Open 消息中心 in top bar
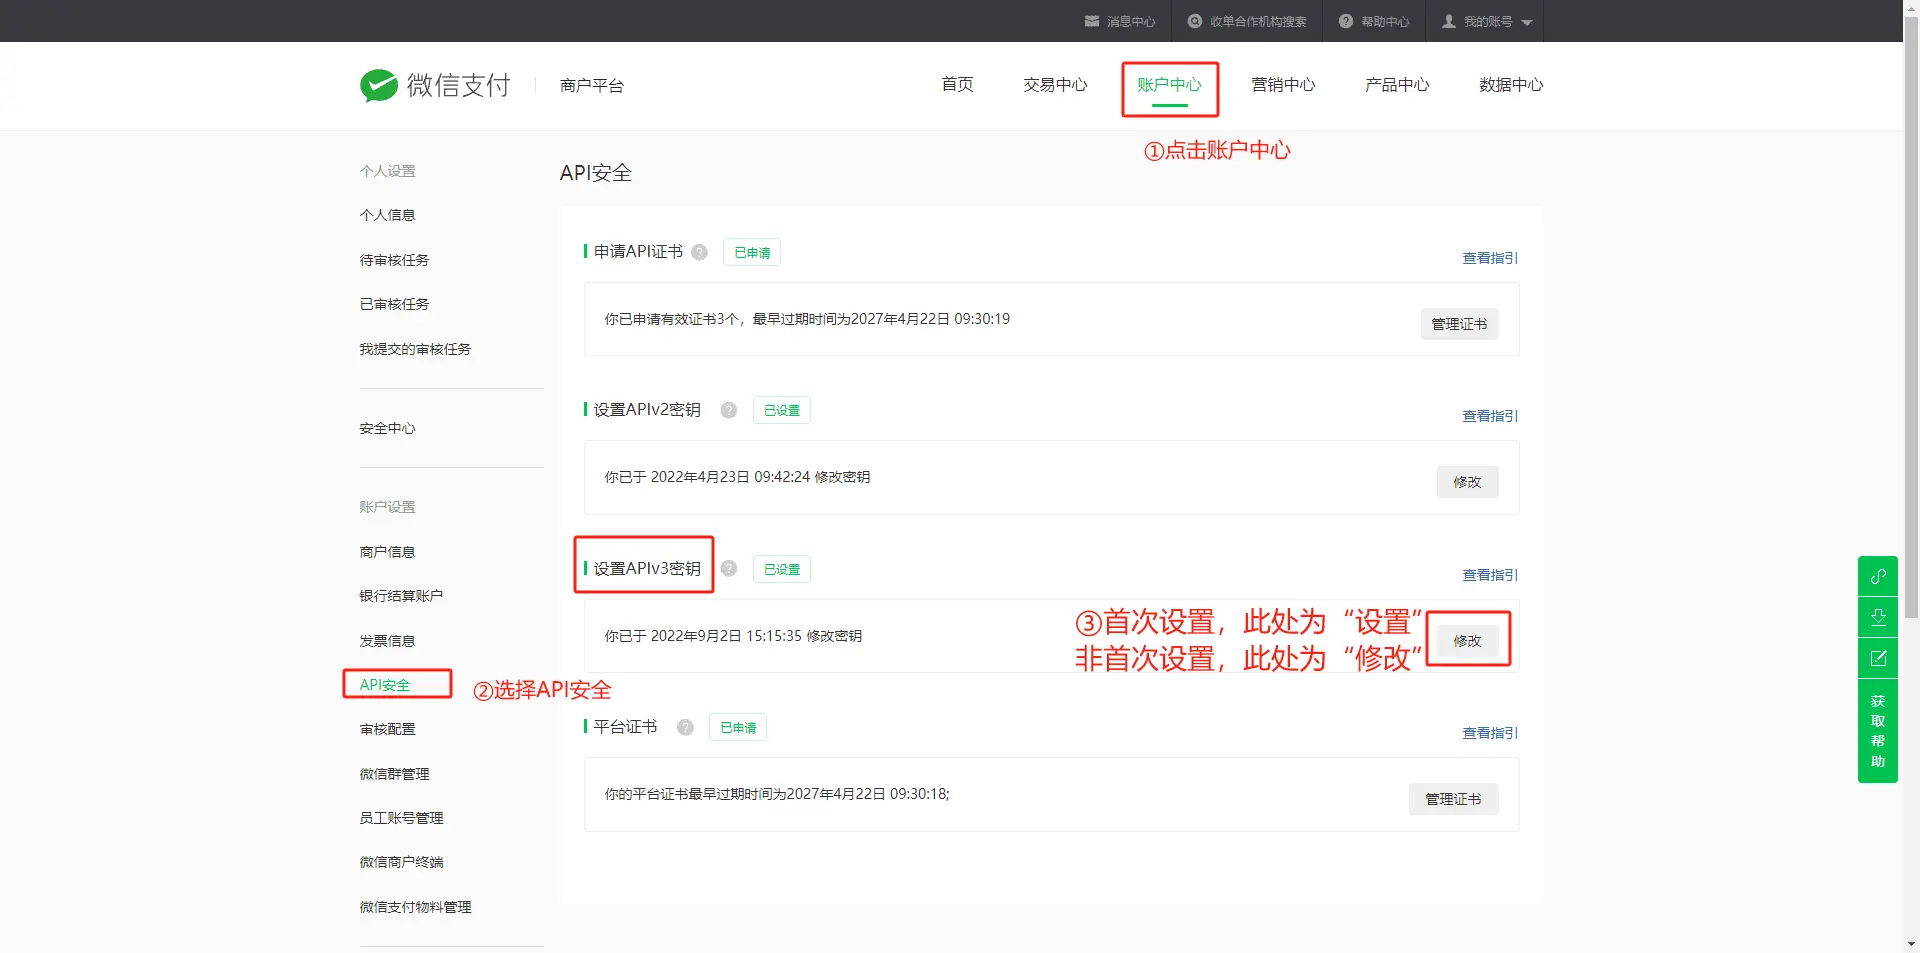This screenshot has width=1920, height=953. coord(1120,21)
